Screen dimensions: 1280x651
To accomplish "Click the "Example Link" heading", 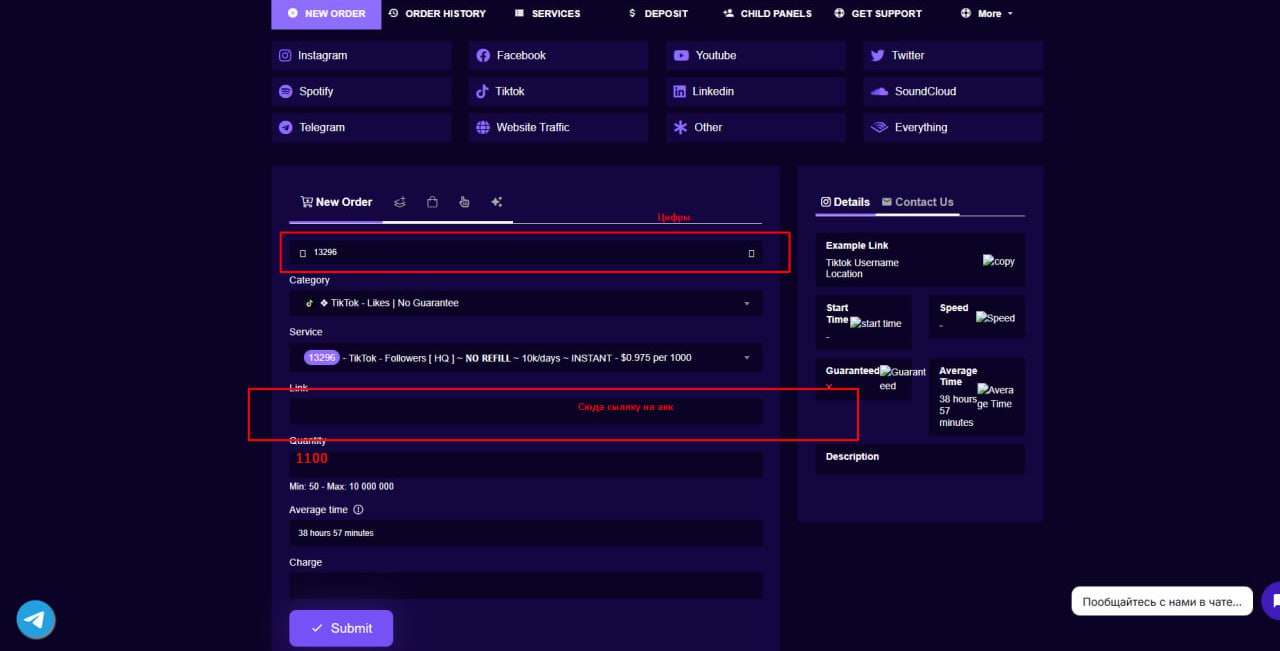I will [857, 246].
